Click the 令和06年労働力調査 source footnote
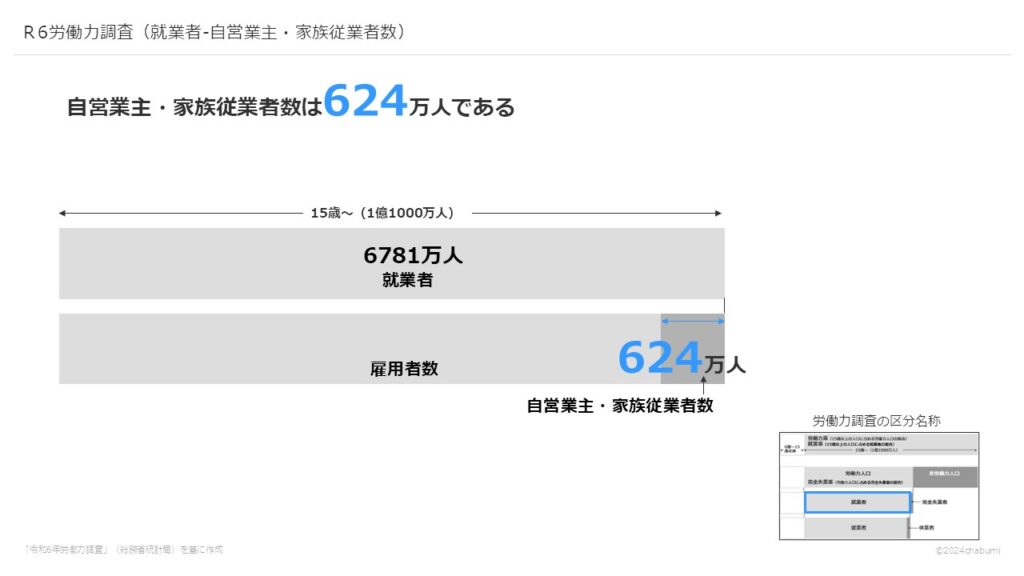 [123, 550]
